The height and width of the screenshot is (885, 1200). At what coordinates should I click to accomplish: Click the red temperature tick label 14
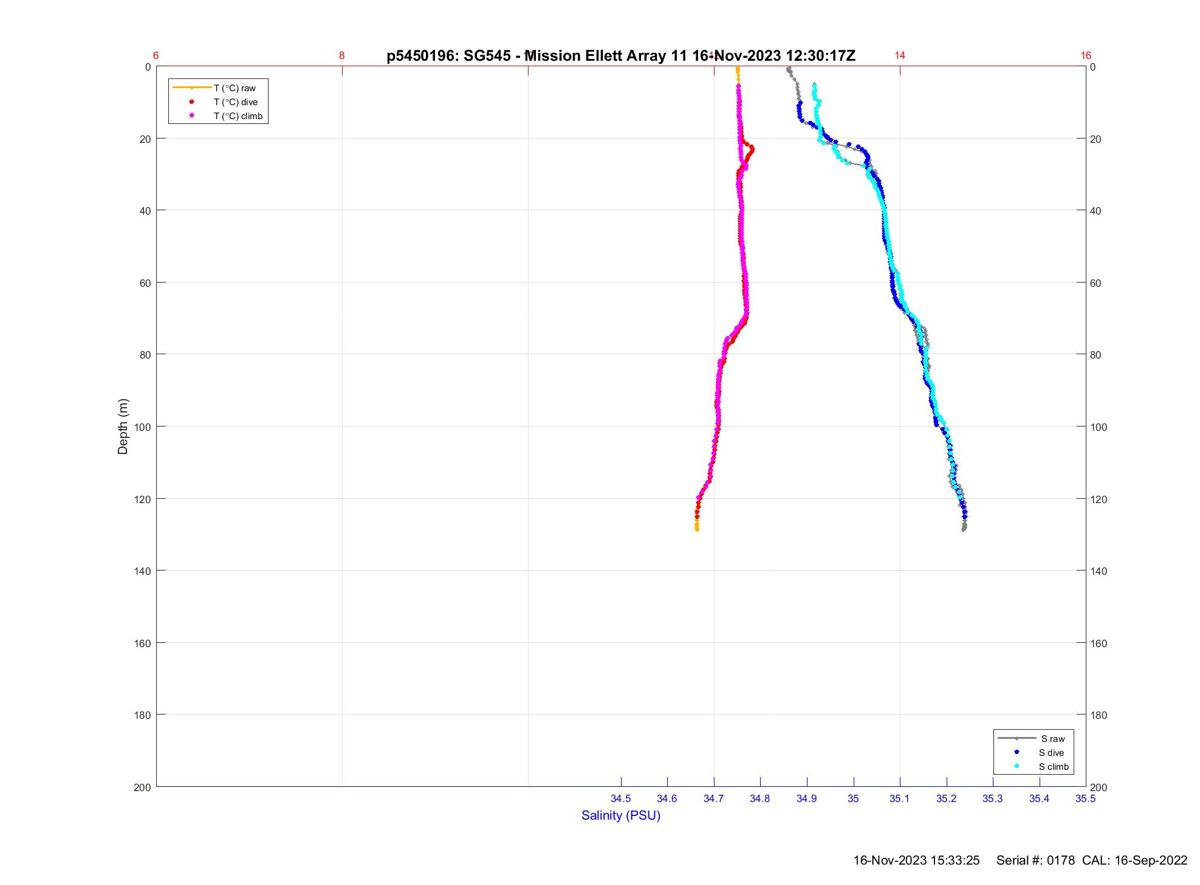click(900, 56)
